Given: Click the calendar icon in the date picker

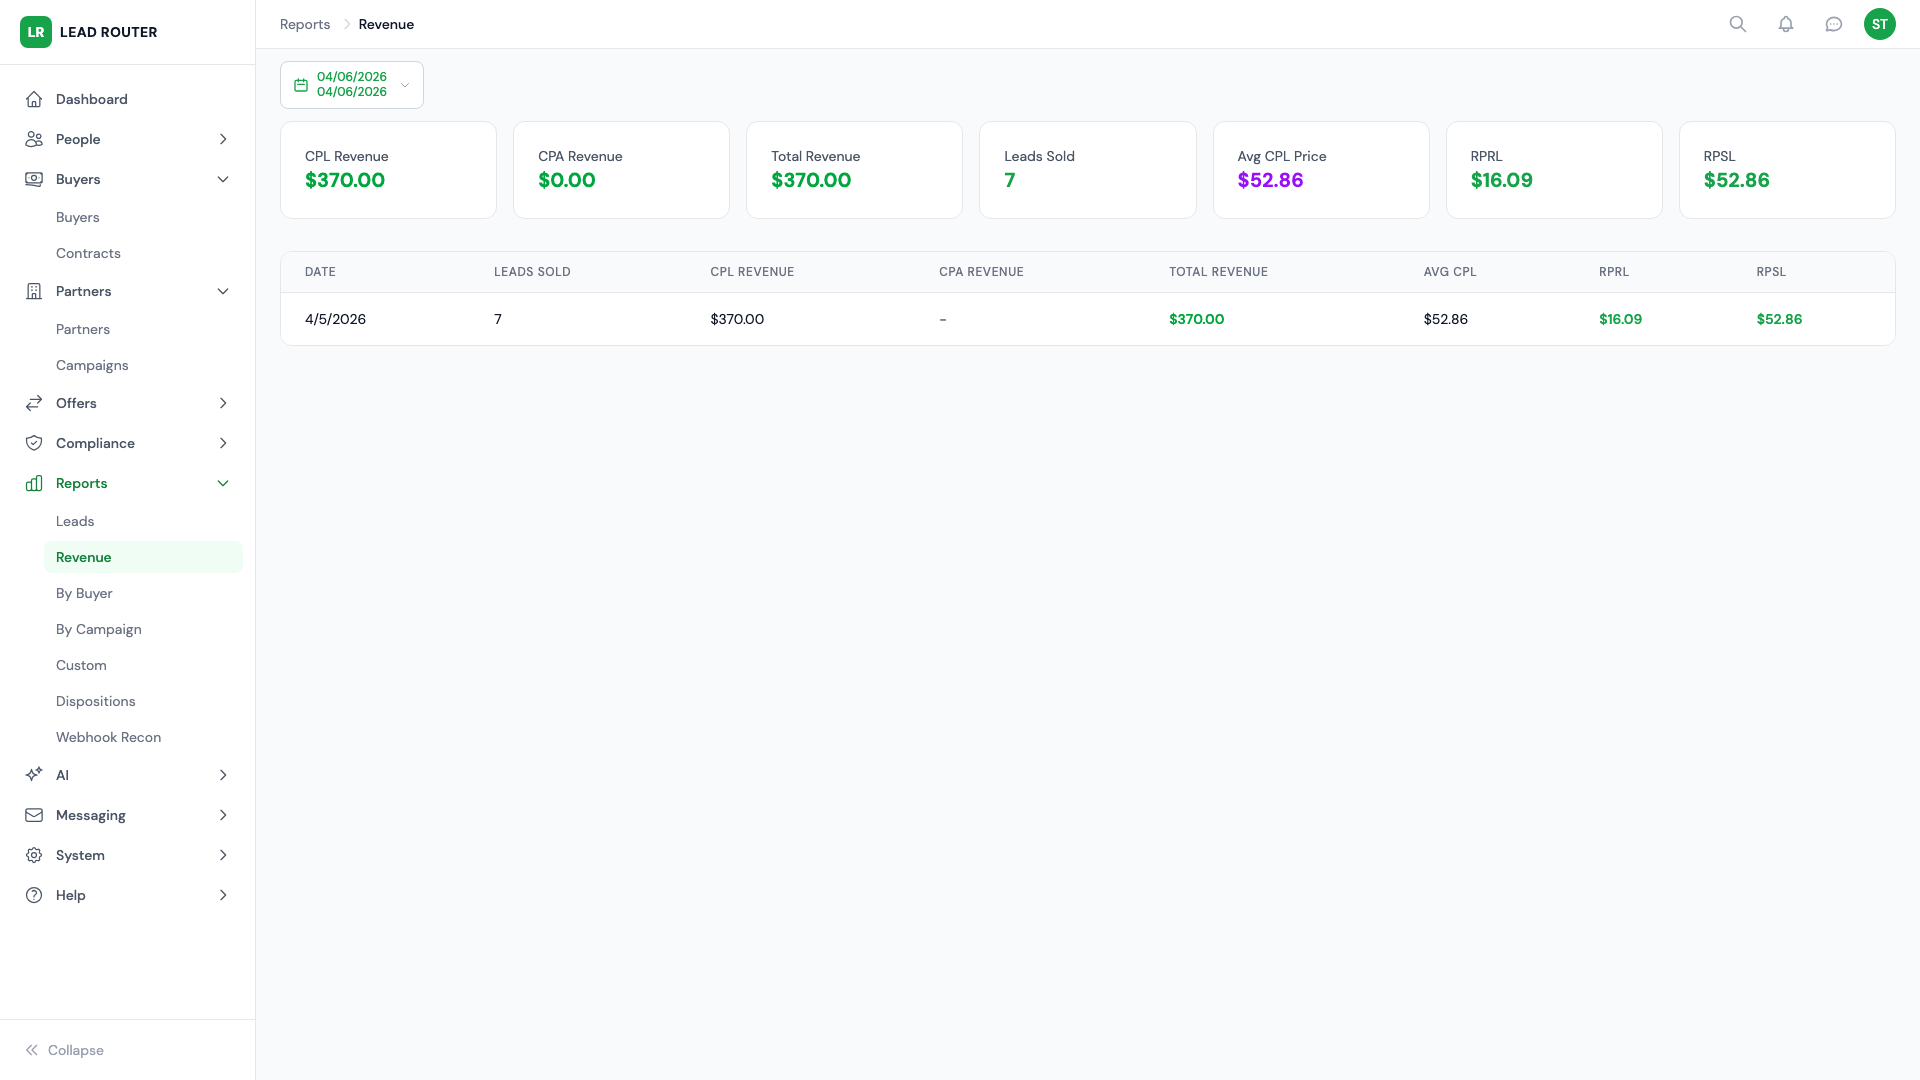Looking at the screenshot, I should pos(300,84).
